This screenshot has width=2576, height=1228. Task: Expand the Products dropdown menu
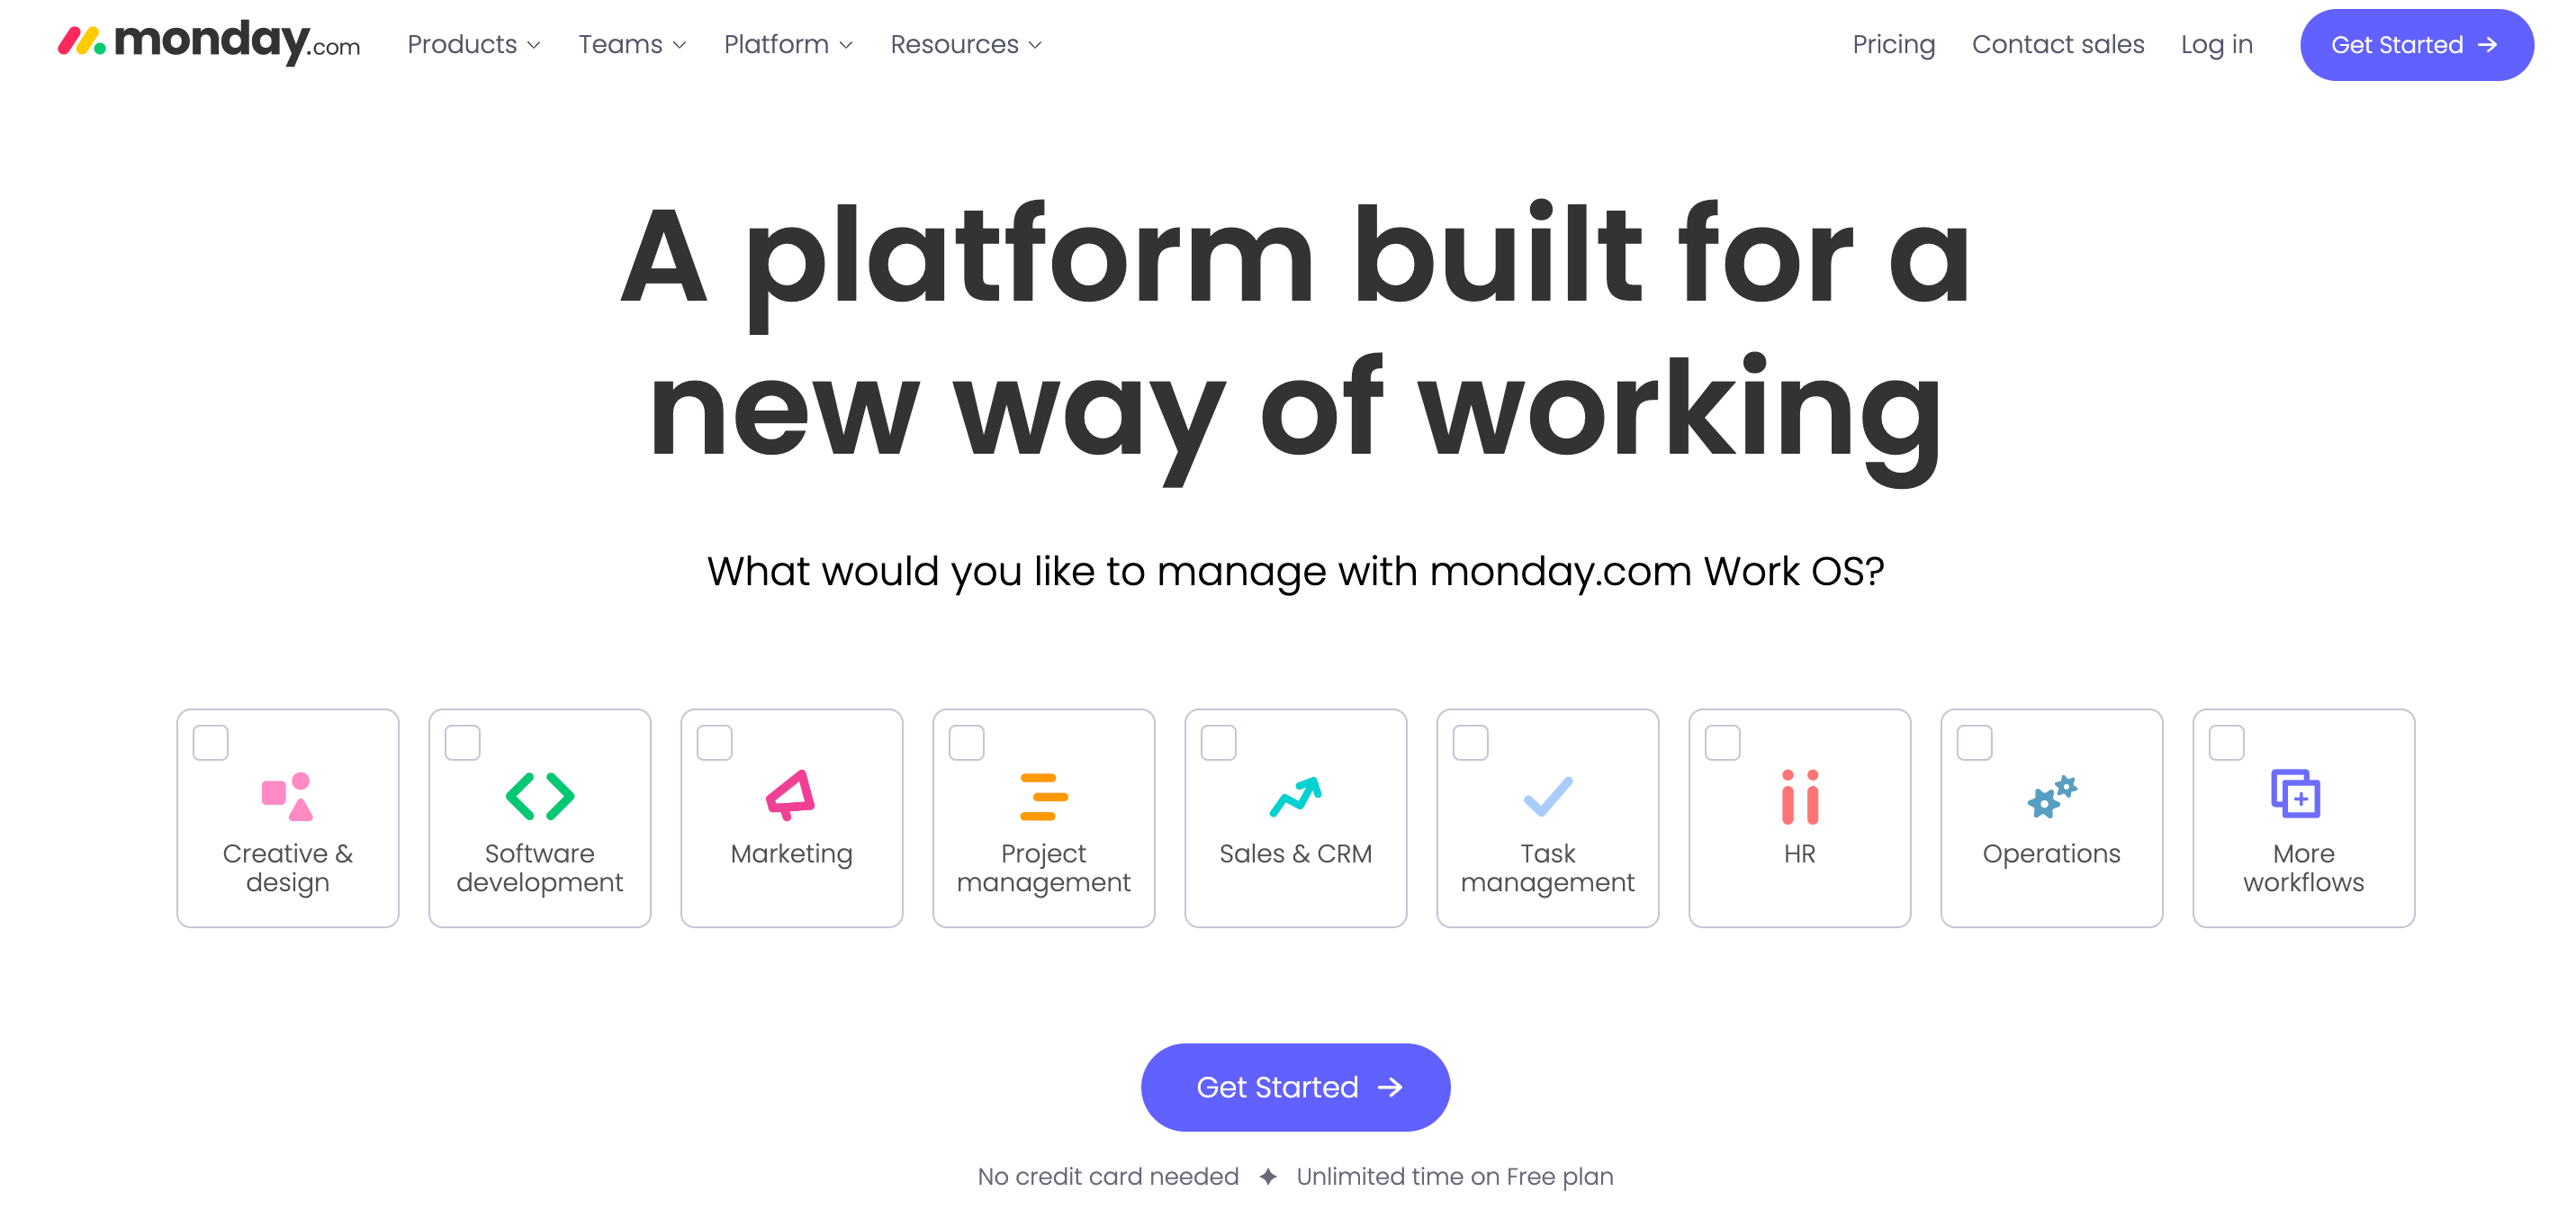pos(473,44)
